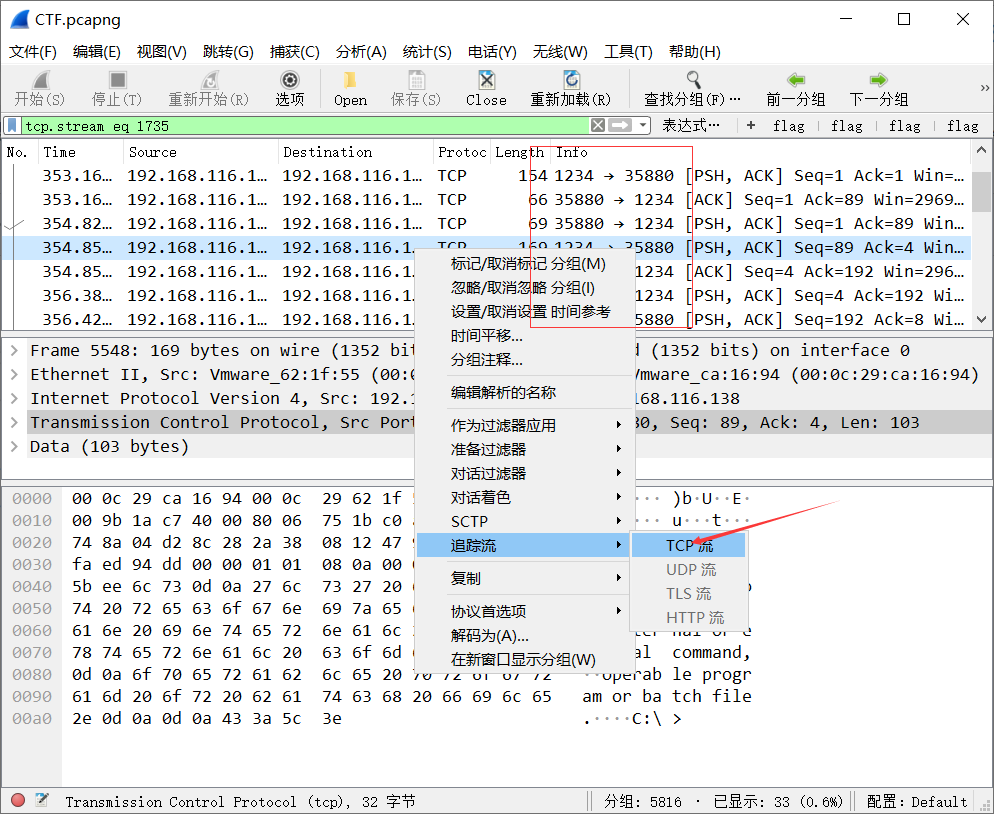Expand Conversation Filter (对话过滤器) submenu
This screenshot has width=994, height=814.
click(x=525, y=474)
